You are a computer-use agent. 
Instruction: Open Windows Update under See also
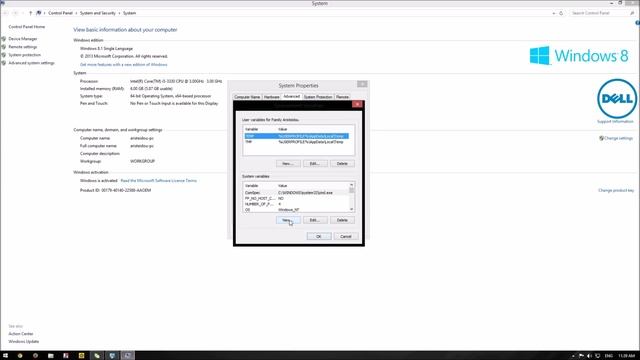click(24, 342)
